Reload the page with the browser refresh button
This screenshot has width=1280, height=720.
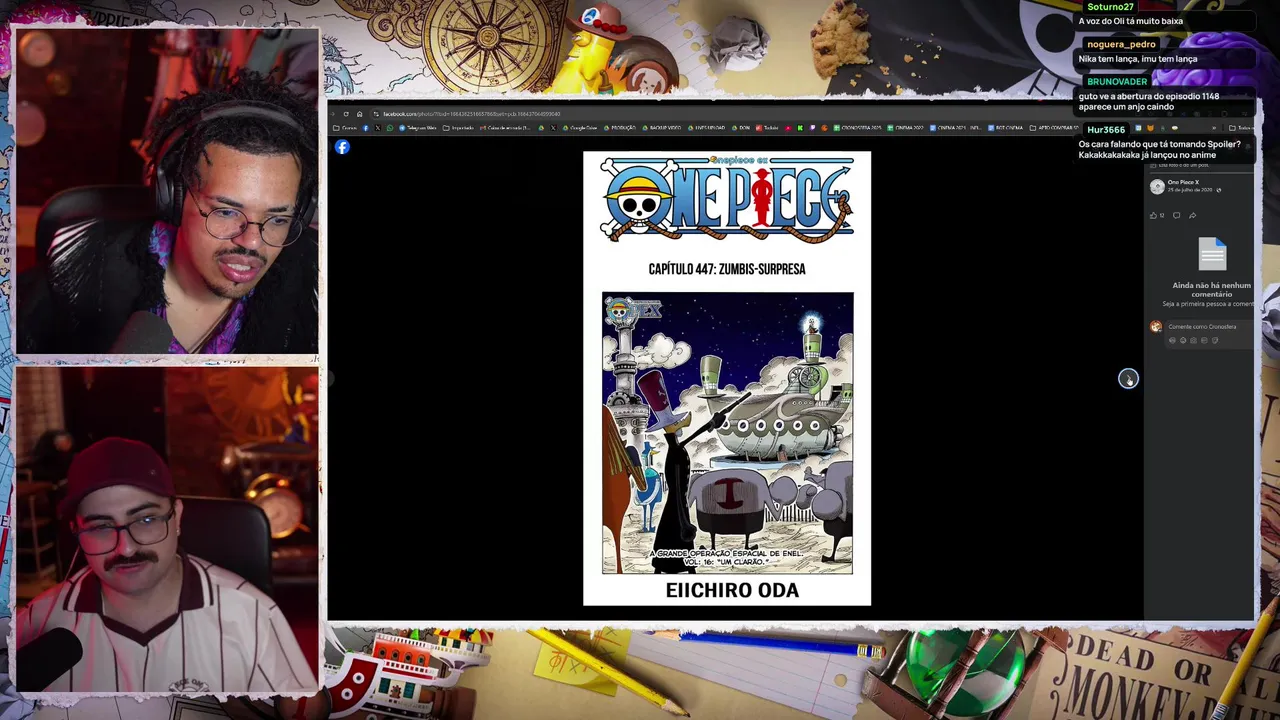tap(346, 114)
